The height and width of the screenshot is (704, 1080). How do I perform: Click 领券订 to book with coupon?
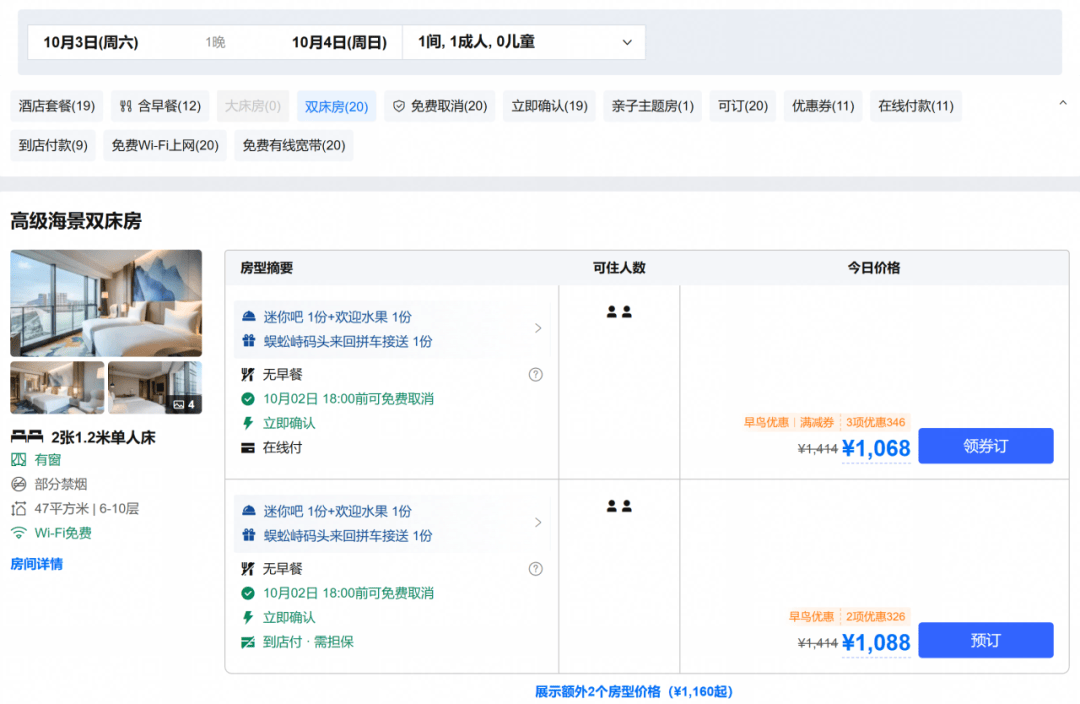tap(986, 446)
